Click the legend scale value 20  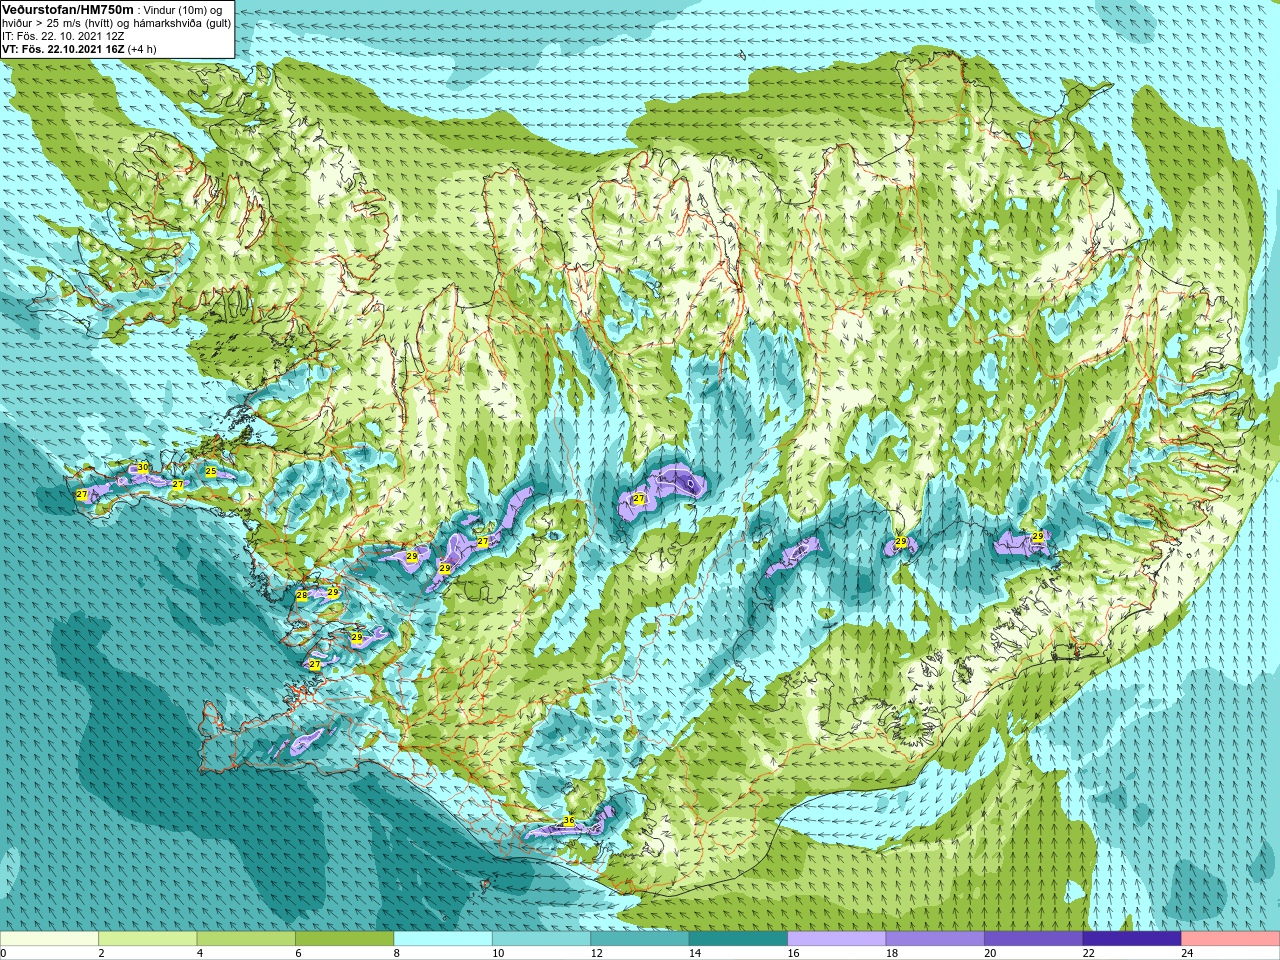(x=990, y=954)
